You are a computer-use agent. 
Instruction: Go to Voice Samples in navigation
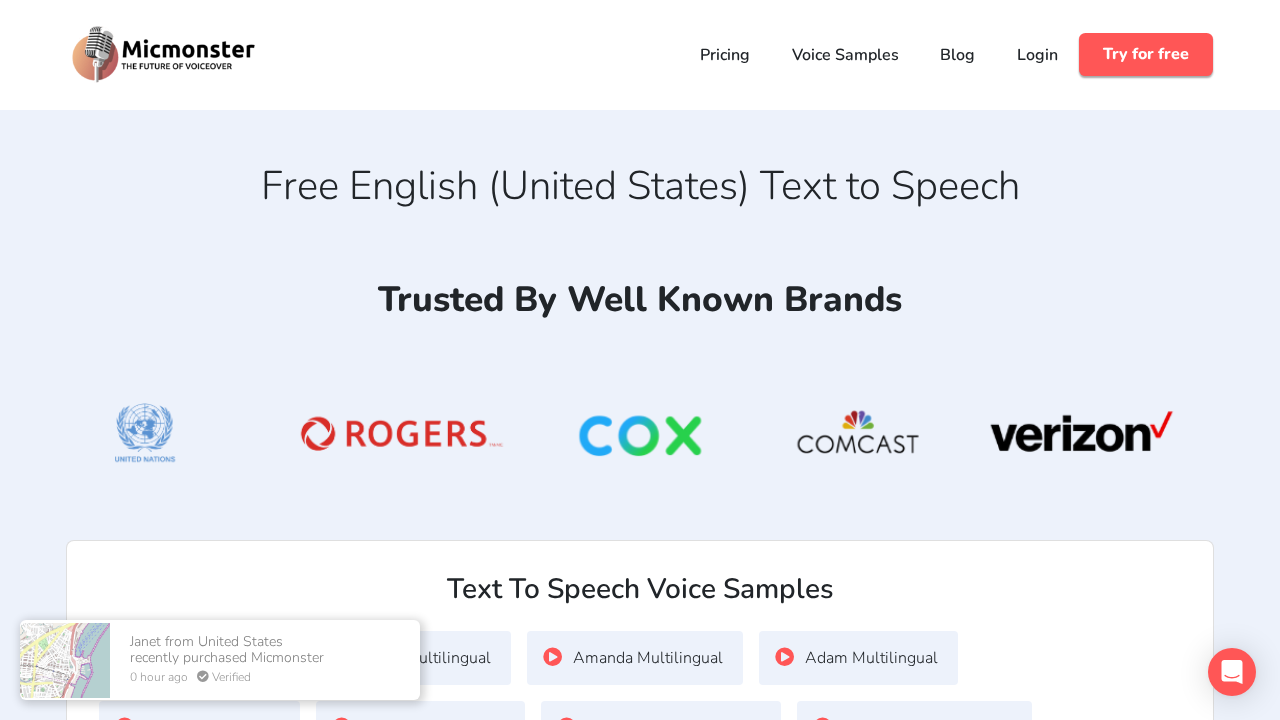coord(845,55)
